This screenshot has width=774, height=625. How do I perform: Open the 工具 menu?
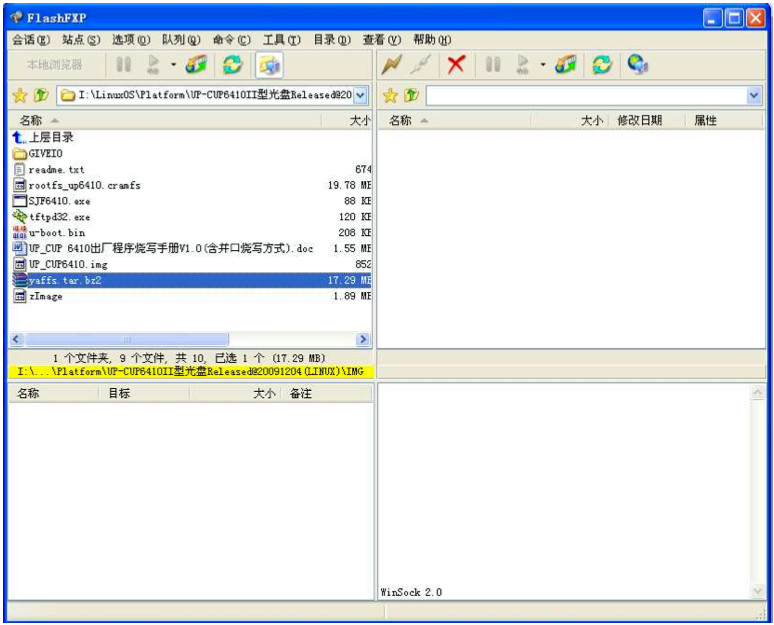point(281,40)
